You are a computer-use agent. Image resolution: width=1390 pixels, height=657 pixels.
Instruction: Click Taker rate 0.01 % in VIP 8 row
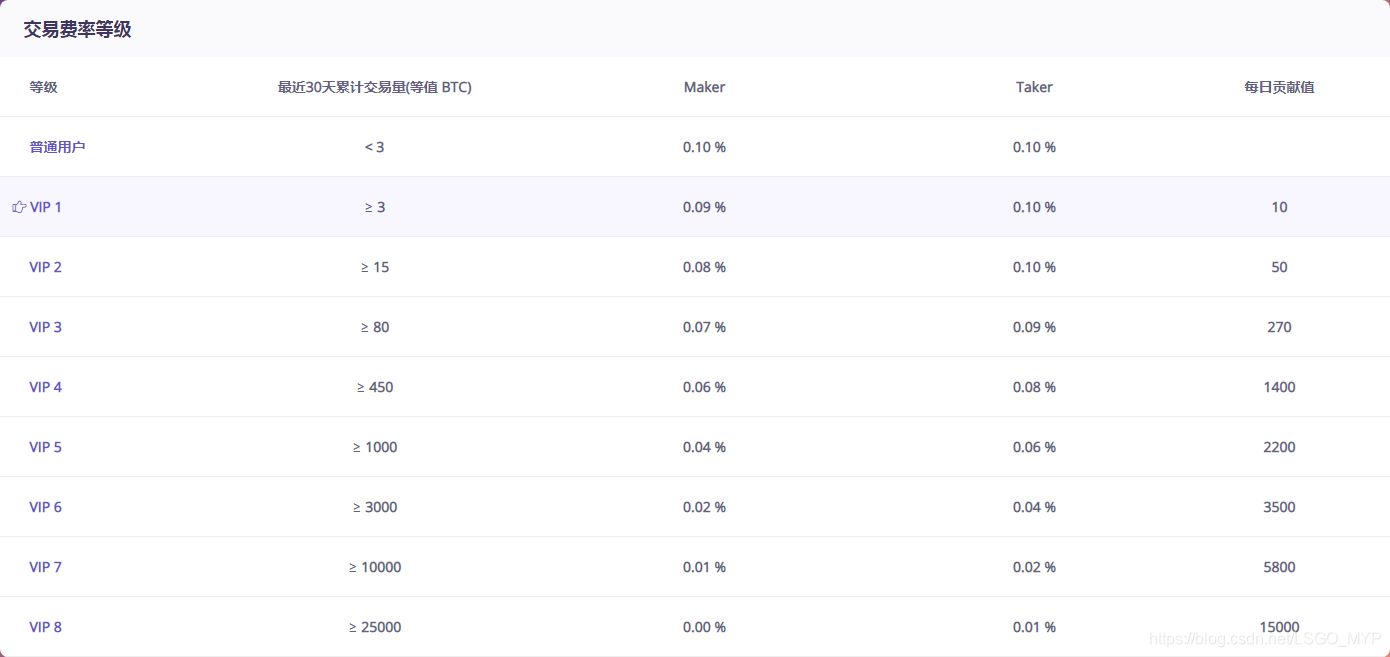click(1034, 627)
